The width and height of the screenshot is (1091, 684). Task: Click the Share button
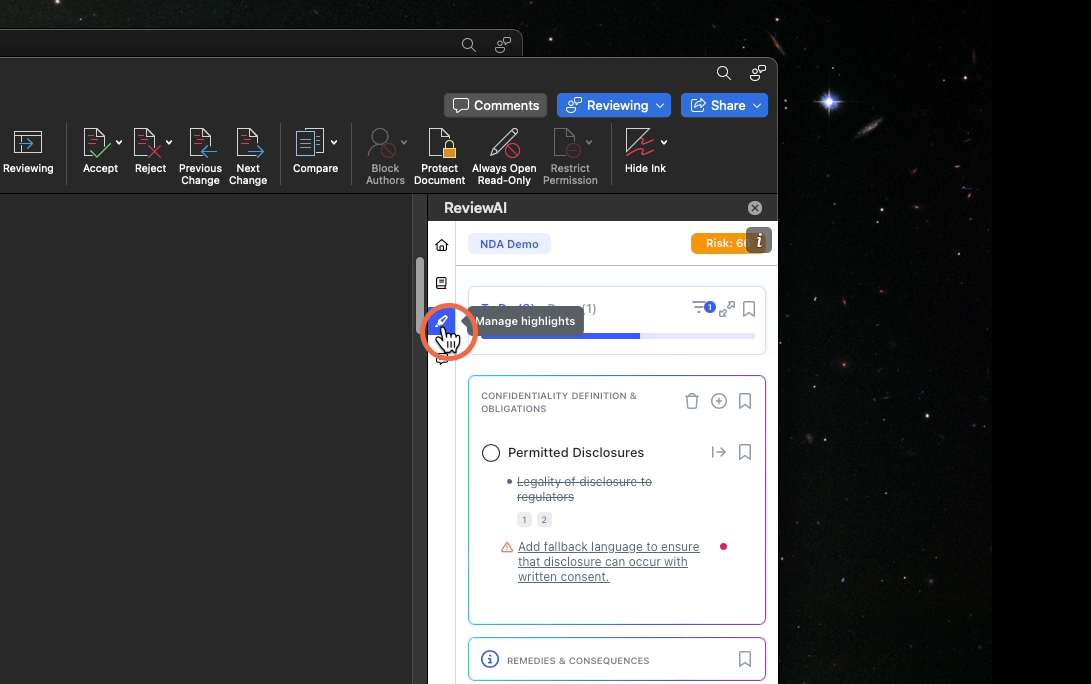pos(724,105)
